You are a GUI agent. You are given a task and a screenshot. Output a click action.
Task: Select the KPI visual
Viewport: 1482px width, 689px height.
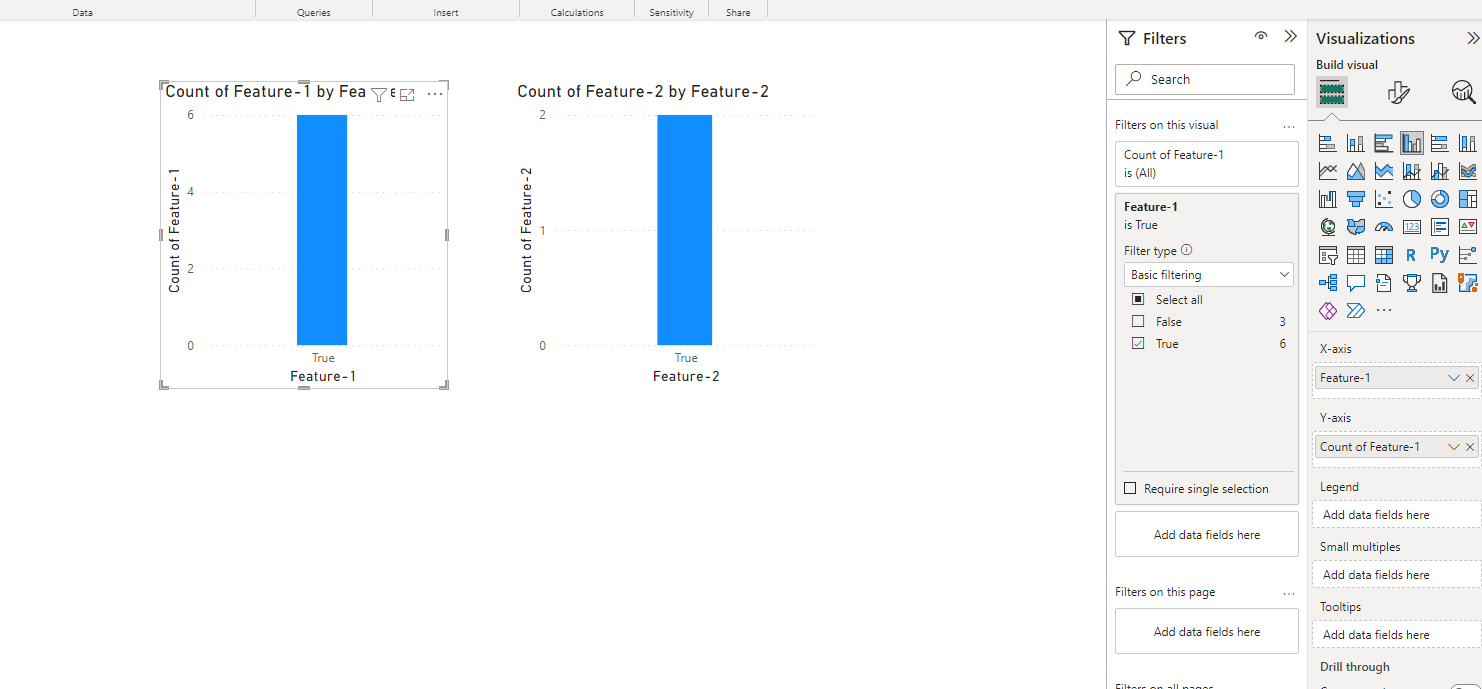click(x=1468, y=227)
